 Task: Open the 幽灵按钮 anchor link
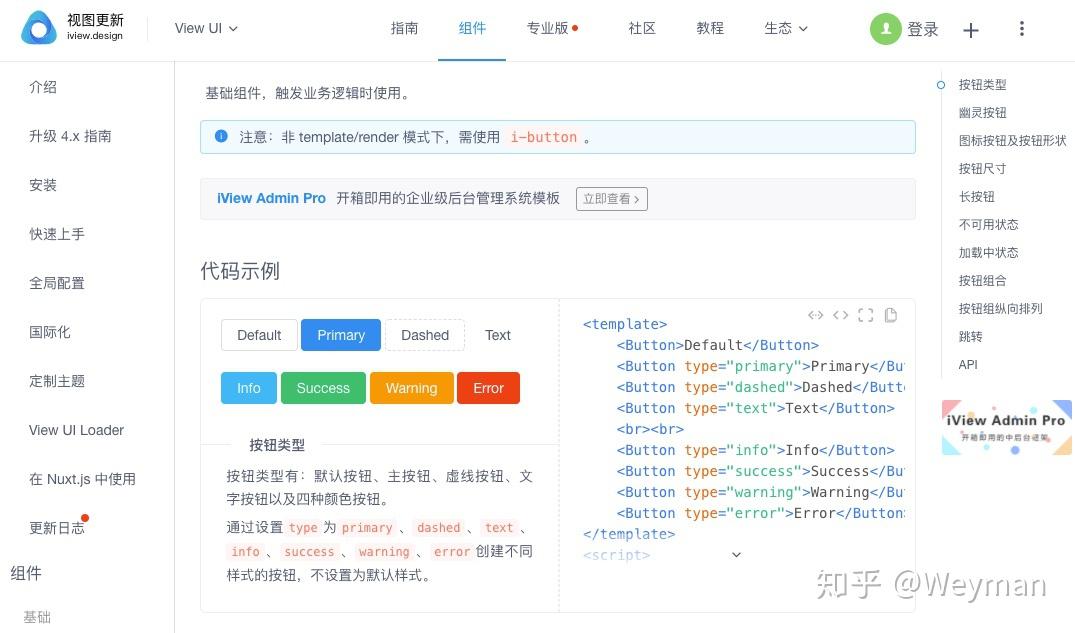coord(981,113)
